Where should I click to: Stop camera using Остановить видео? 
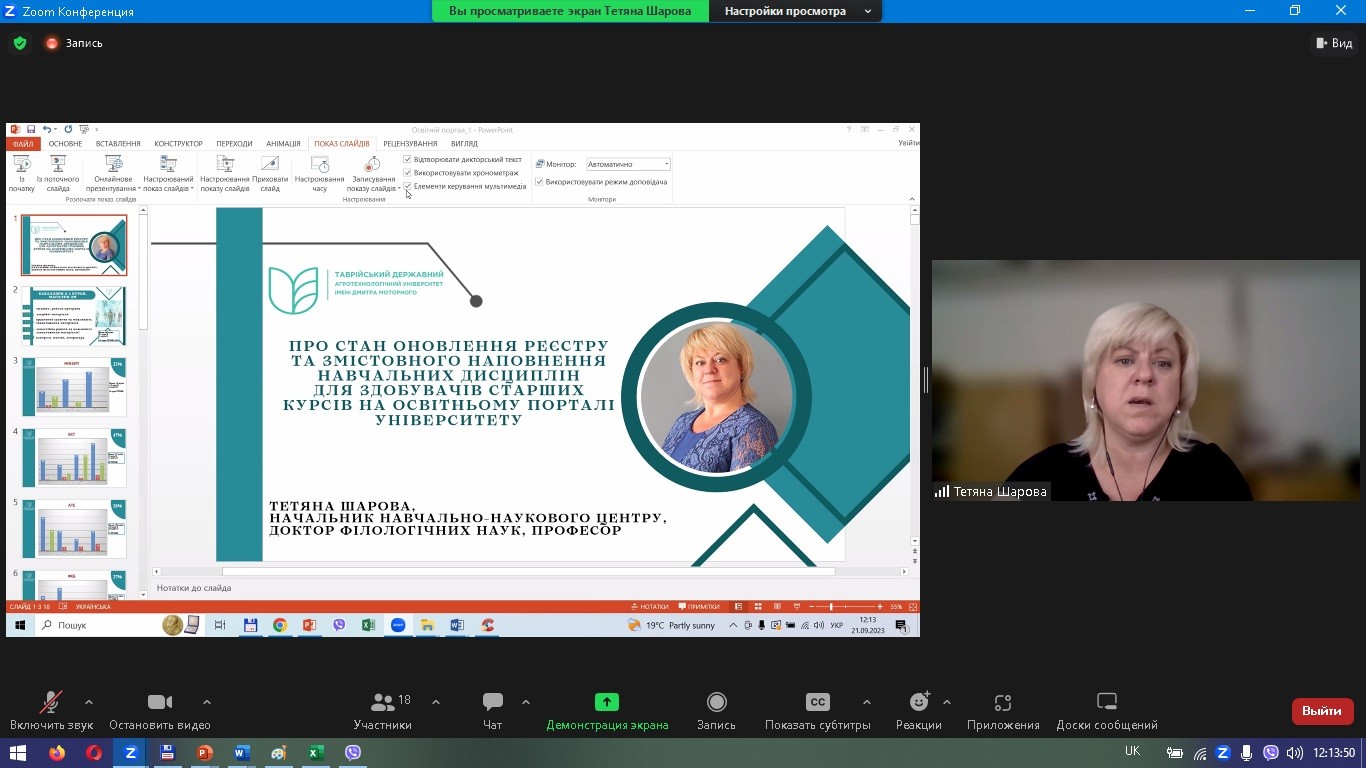pyautogui.click(x=160, y=710)
